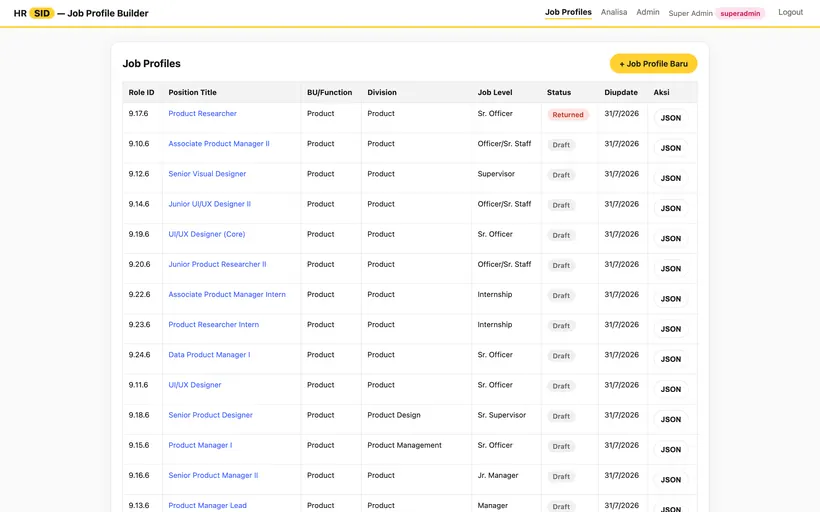Export JSON for Product Manager I
The height and width of the screenshot is (512, 820).
pyautogui.click(x=670, y=450)
